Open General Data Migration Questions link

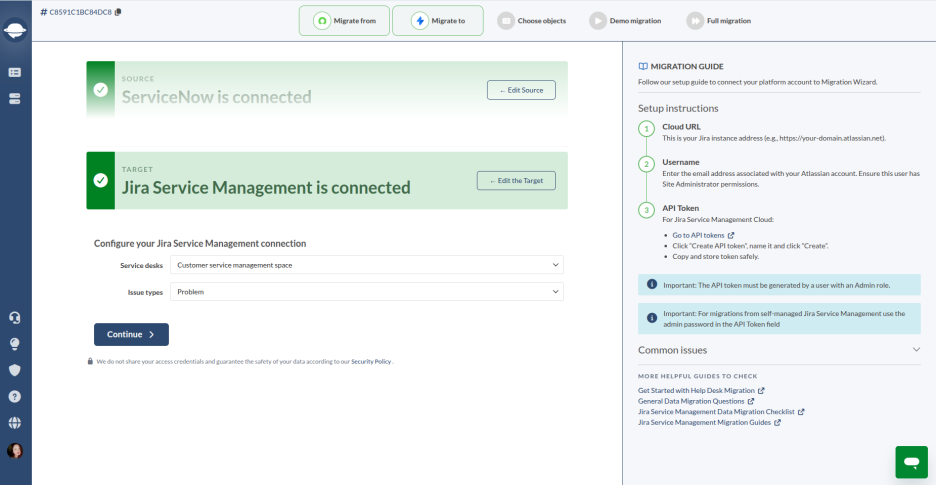(x=695, y=401)
